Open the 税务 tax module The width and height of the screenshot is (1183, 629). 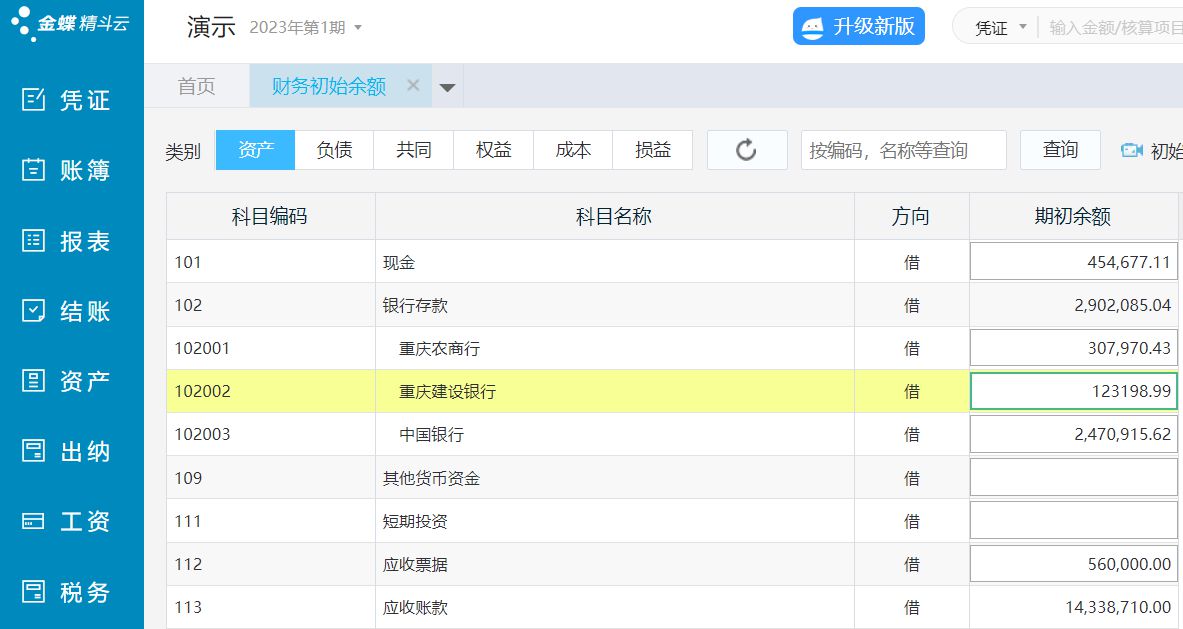coord(66,592)
